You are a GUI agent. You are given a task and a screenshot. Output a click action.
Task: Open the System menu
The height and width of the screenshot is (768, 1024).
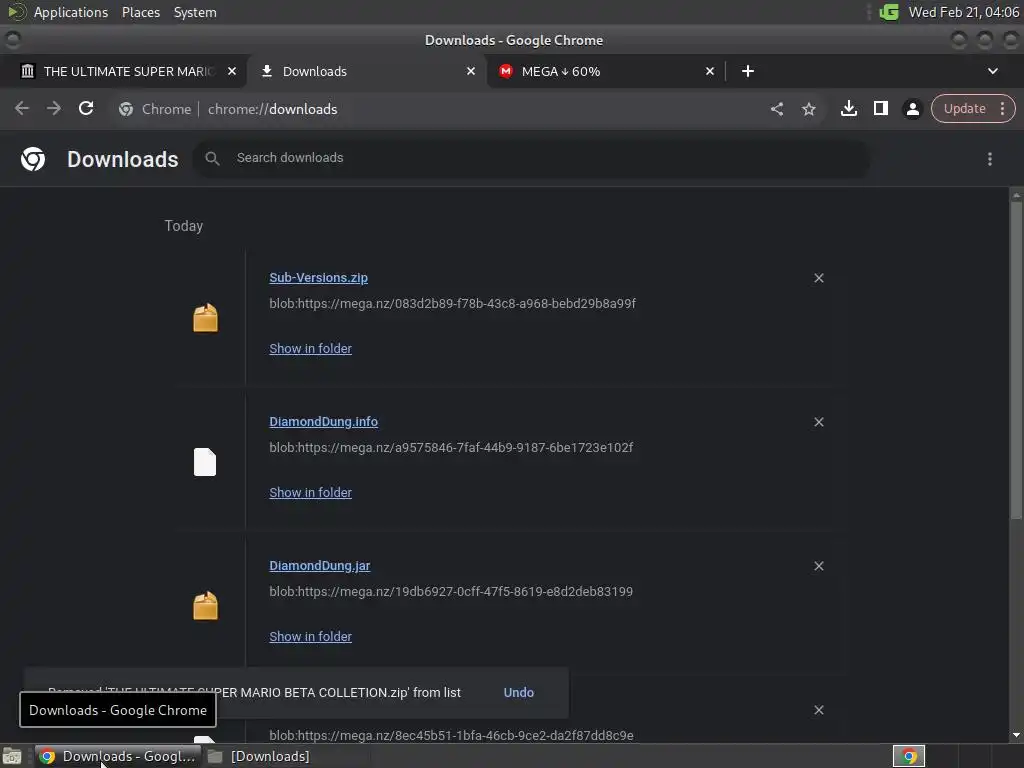195,12
